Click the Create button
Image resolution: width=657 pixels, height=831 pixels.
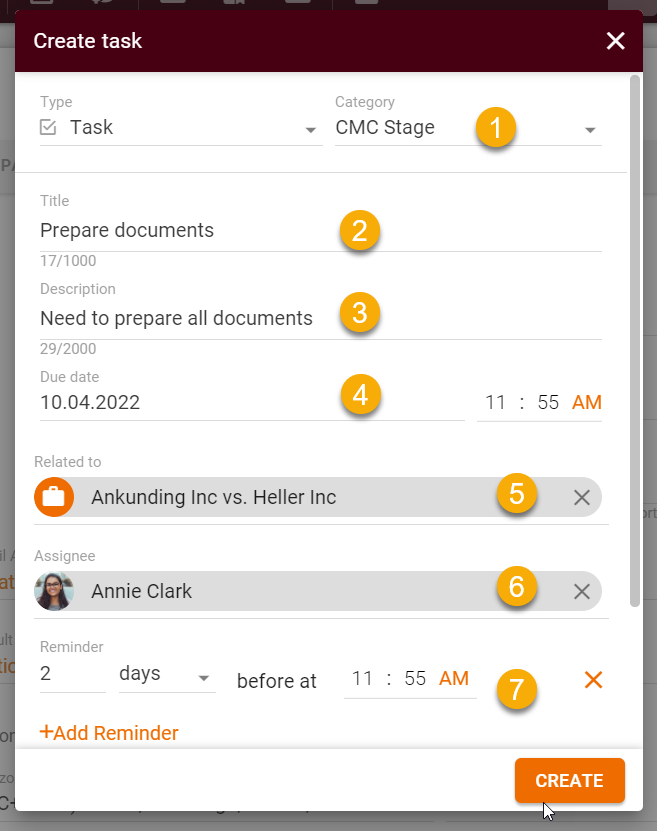tap(570, 781)
